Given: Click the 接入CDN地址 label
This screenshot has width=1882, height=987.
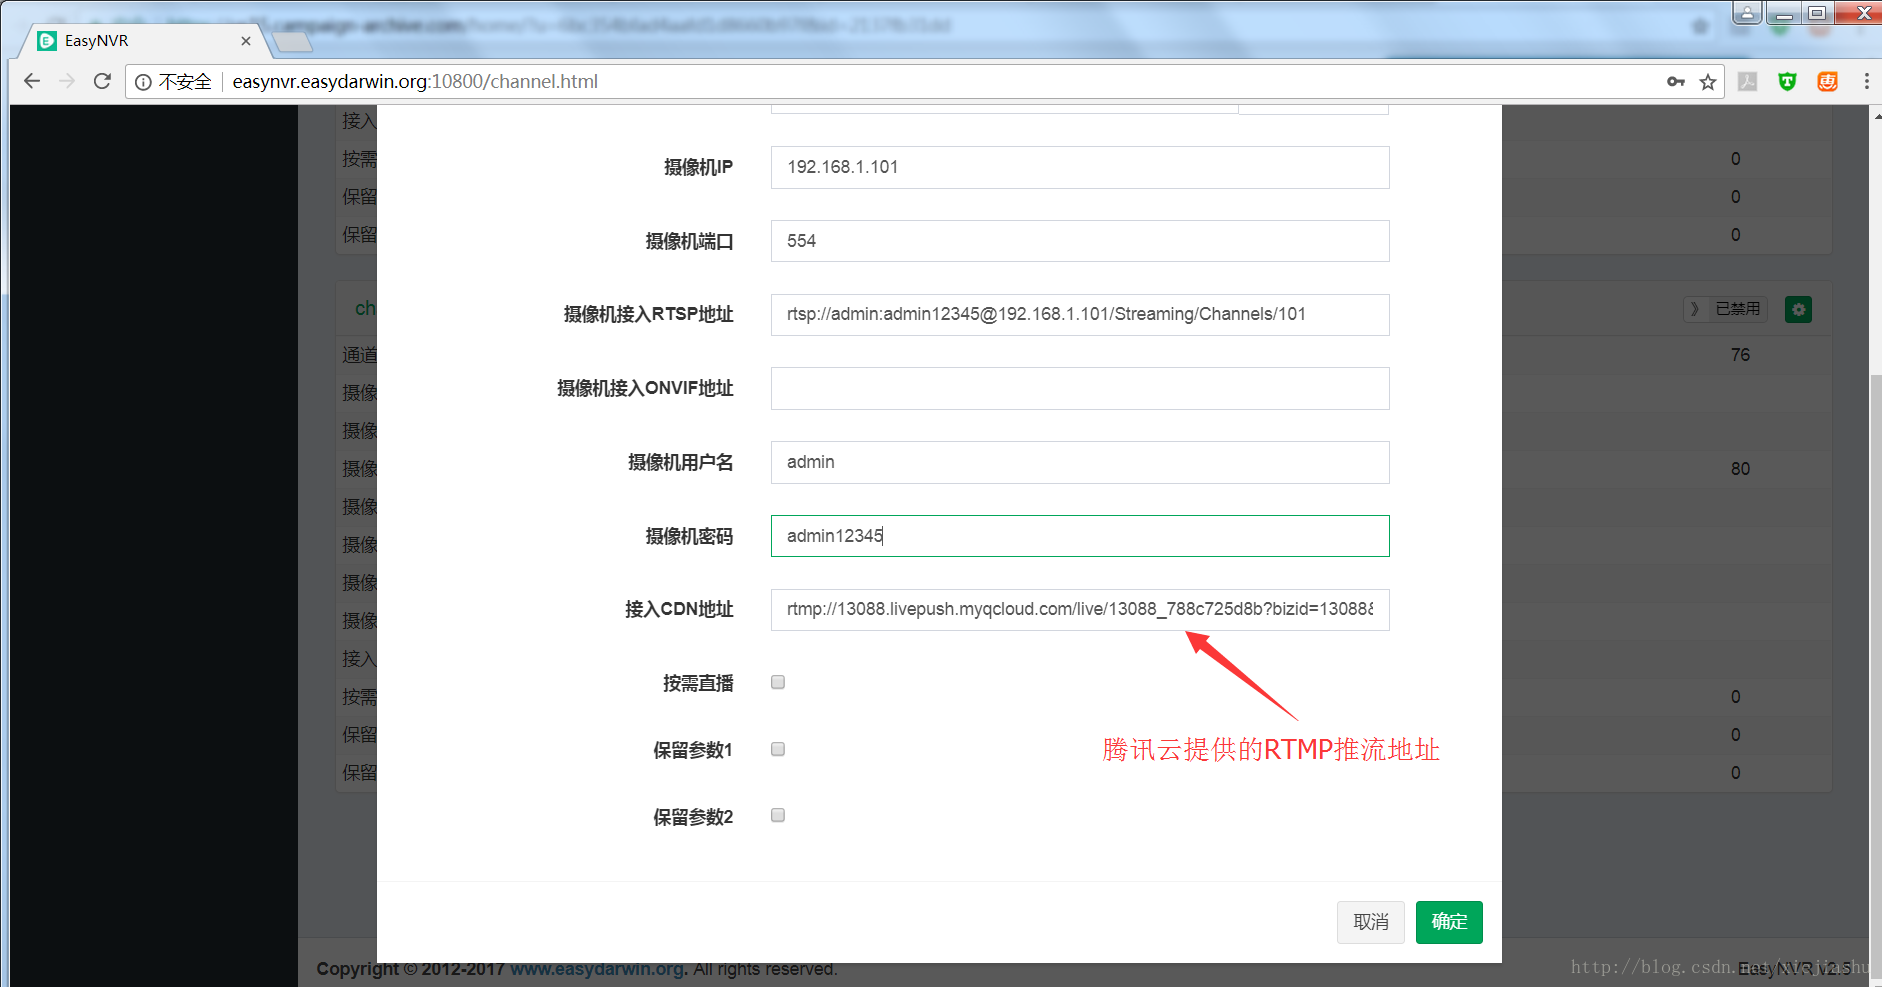Looking at the screenshot, I should (x=679, y=609).
